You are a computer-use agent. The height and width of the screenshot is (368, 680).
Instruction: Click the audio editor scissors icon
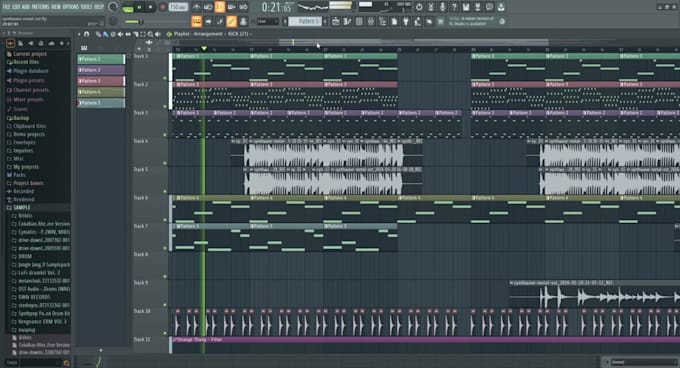(x=431, y=7)
